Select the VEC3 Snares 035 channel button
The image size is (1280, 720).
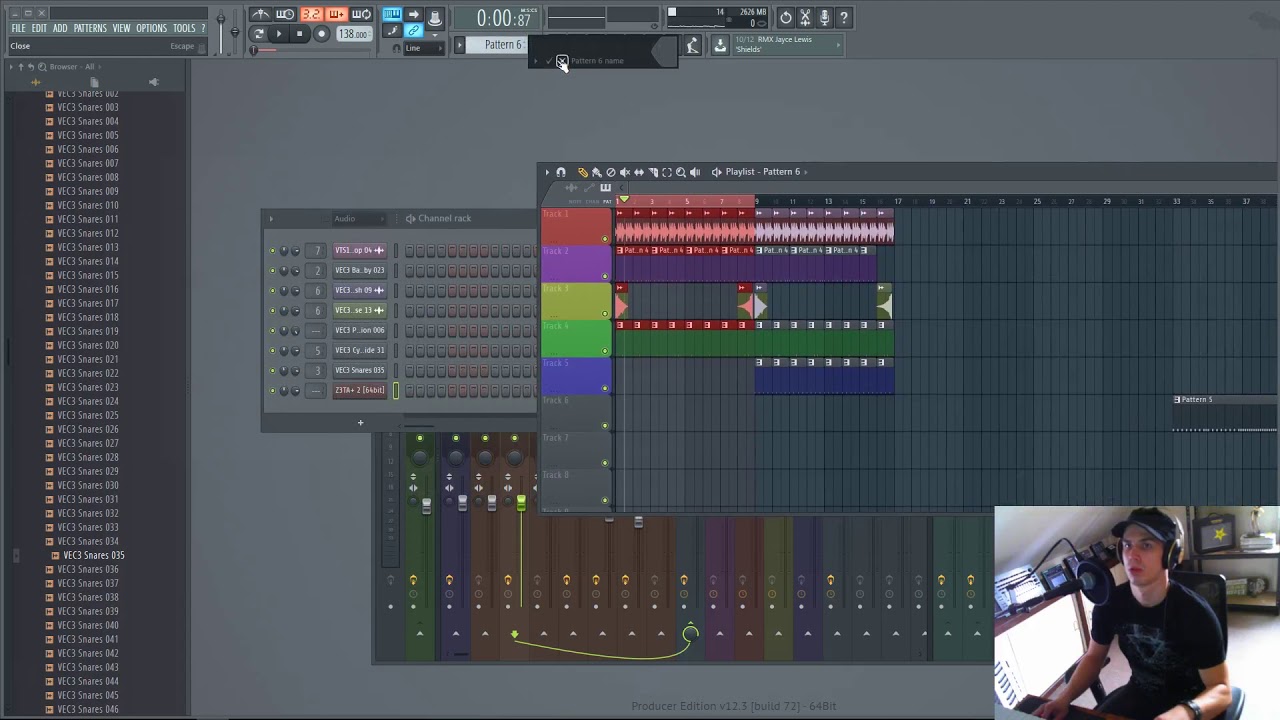[x=359, y=370]
